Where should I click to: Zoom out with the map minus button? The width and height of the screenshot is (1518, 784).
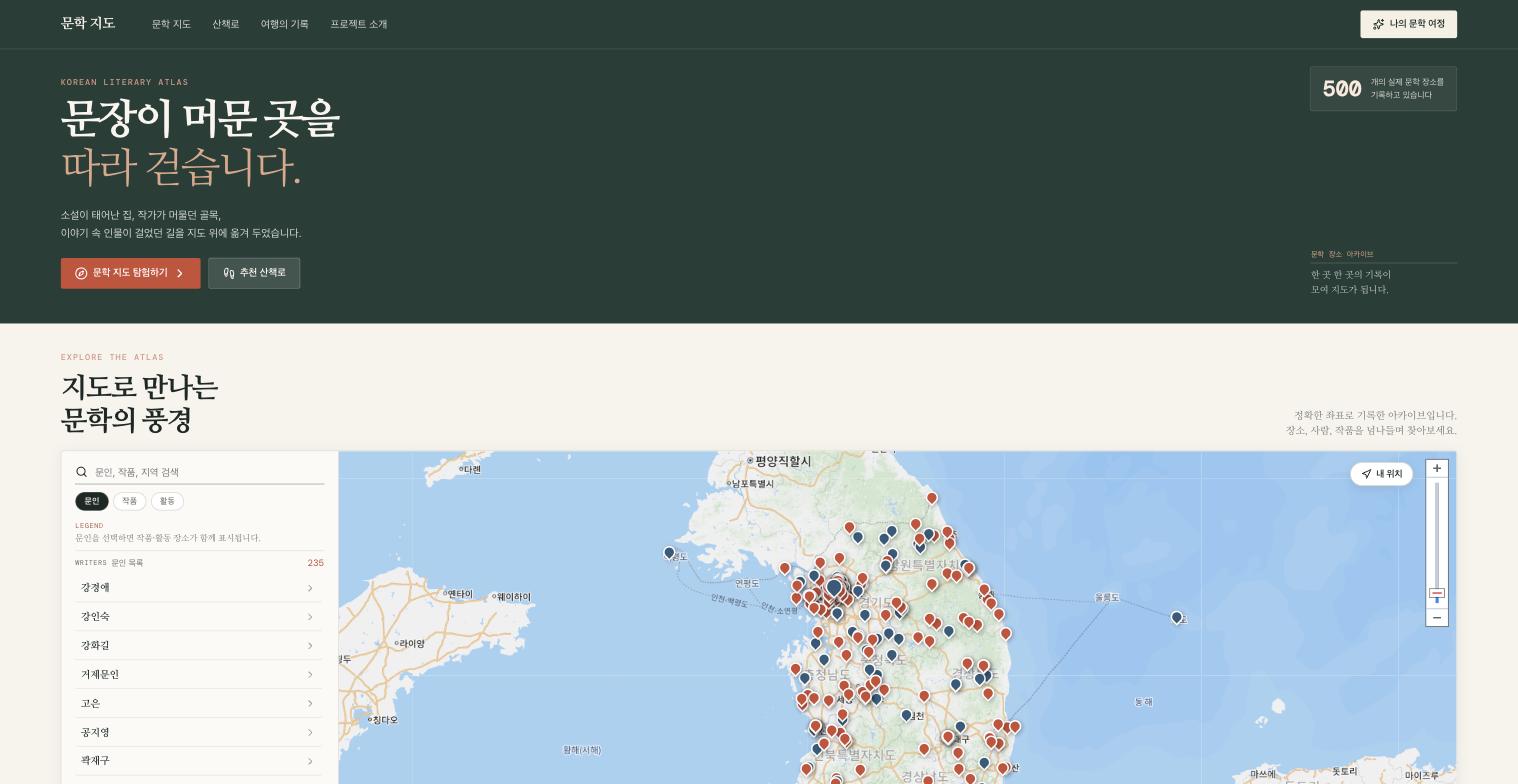(1437, 617)
